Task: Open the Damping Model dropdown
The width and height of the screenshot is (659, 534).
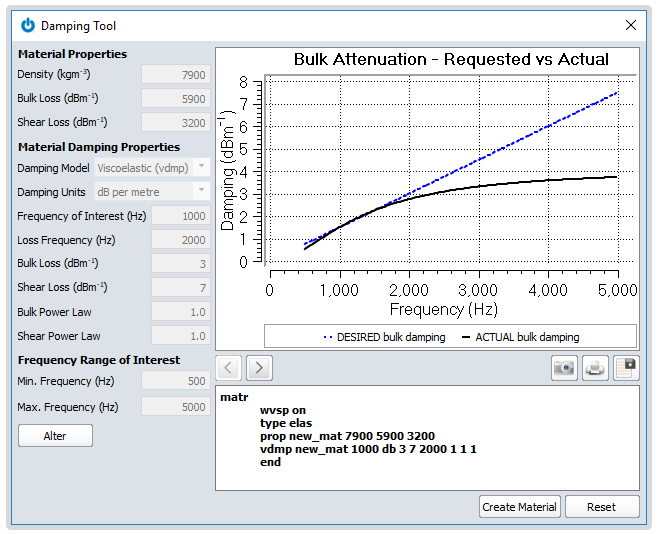Action: point(151,168)
